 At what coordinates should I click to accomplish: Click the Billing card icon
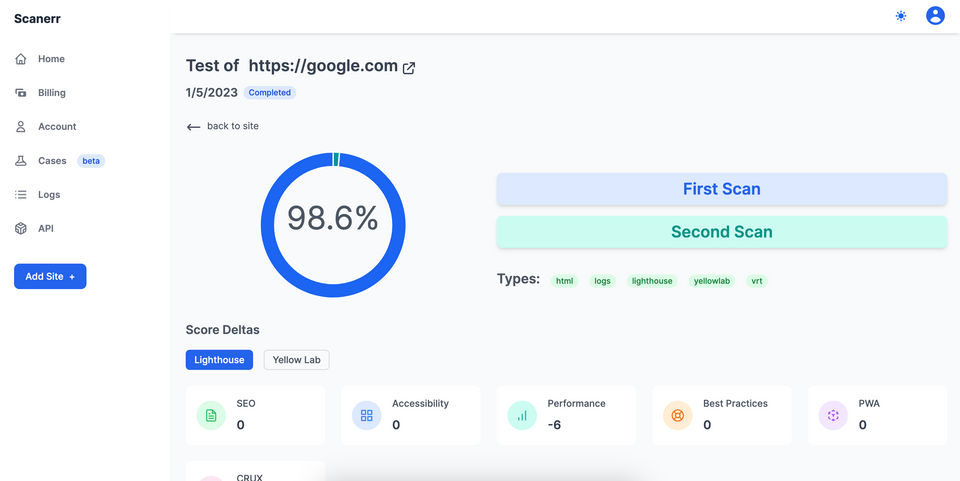tap(21, 92)
